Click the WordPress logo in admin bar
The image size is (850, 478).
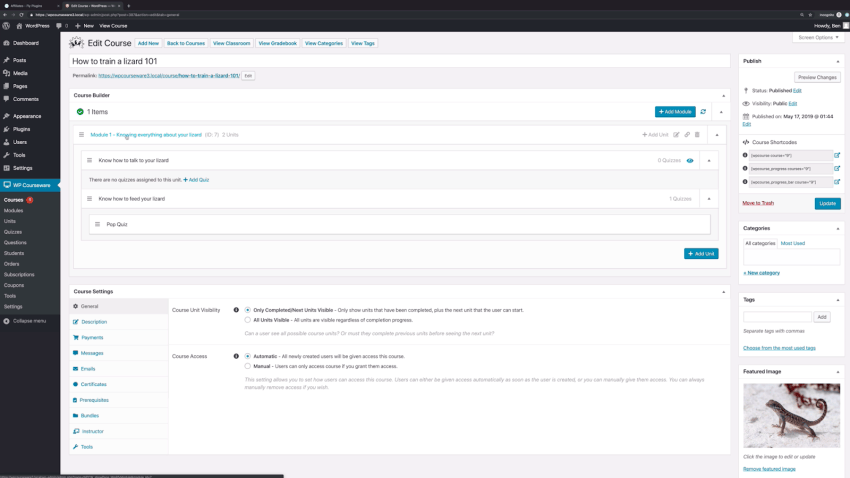tap(6, 26)
